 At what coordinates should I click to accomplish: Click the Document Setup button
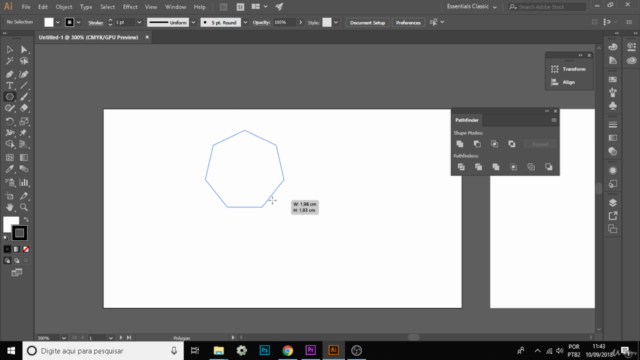click(x=367, y=22)
